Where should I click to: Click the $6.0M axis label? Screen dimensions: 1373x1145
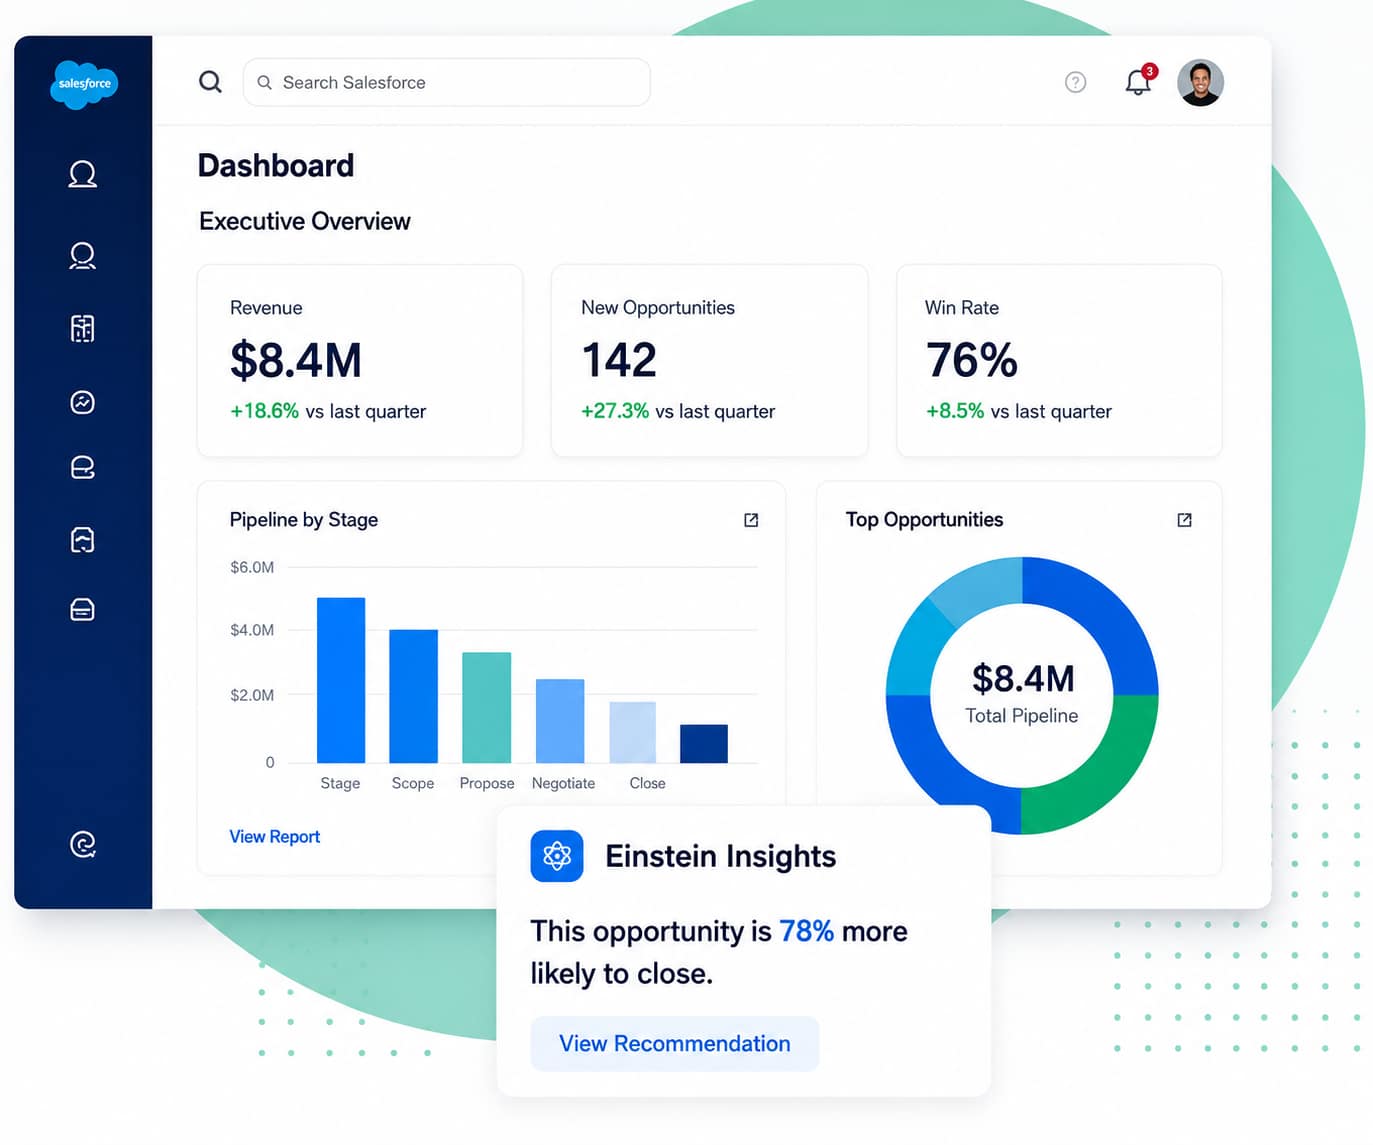[252, 567]
